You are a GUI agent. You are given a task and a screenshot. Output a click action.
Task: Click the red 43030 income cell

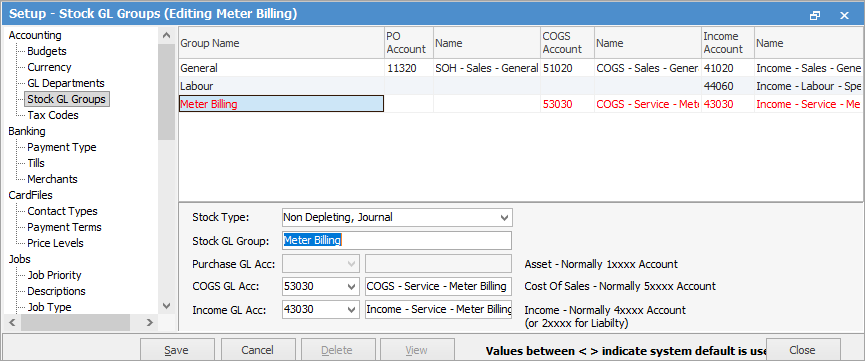click(x=727, y=104)
